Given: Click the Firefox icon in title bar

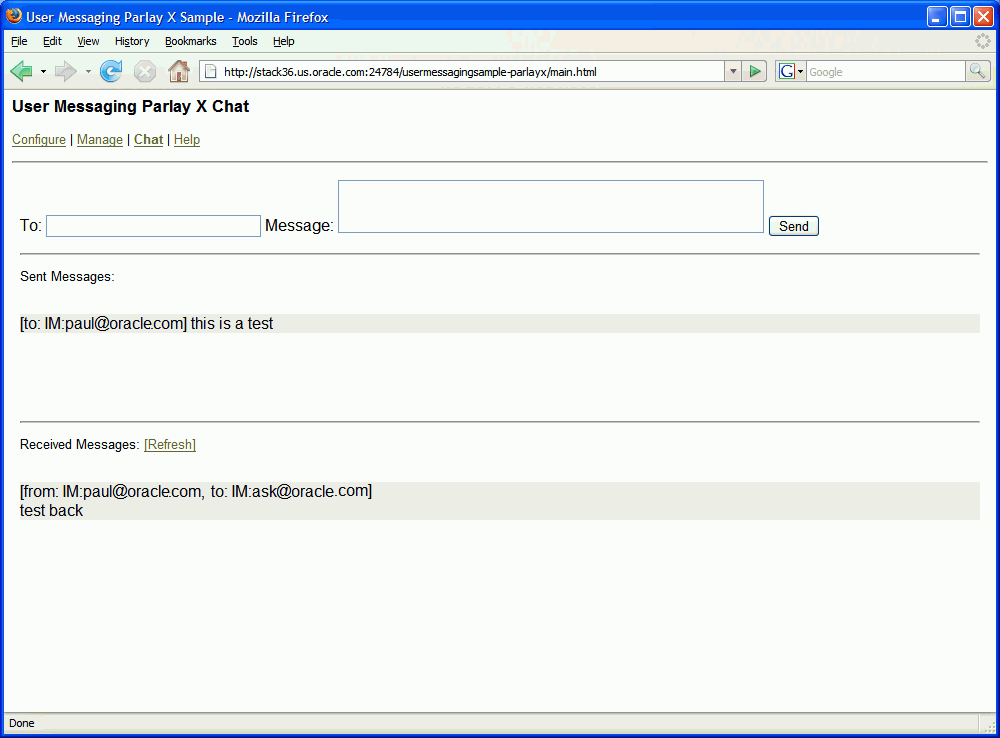Looking at the screenshot, I should click(13, 15).
